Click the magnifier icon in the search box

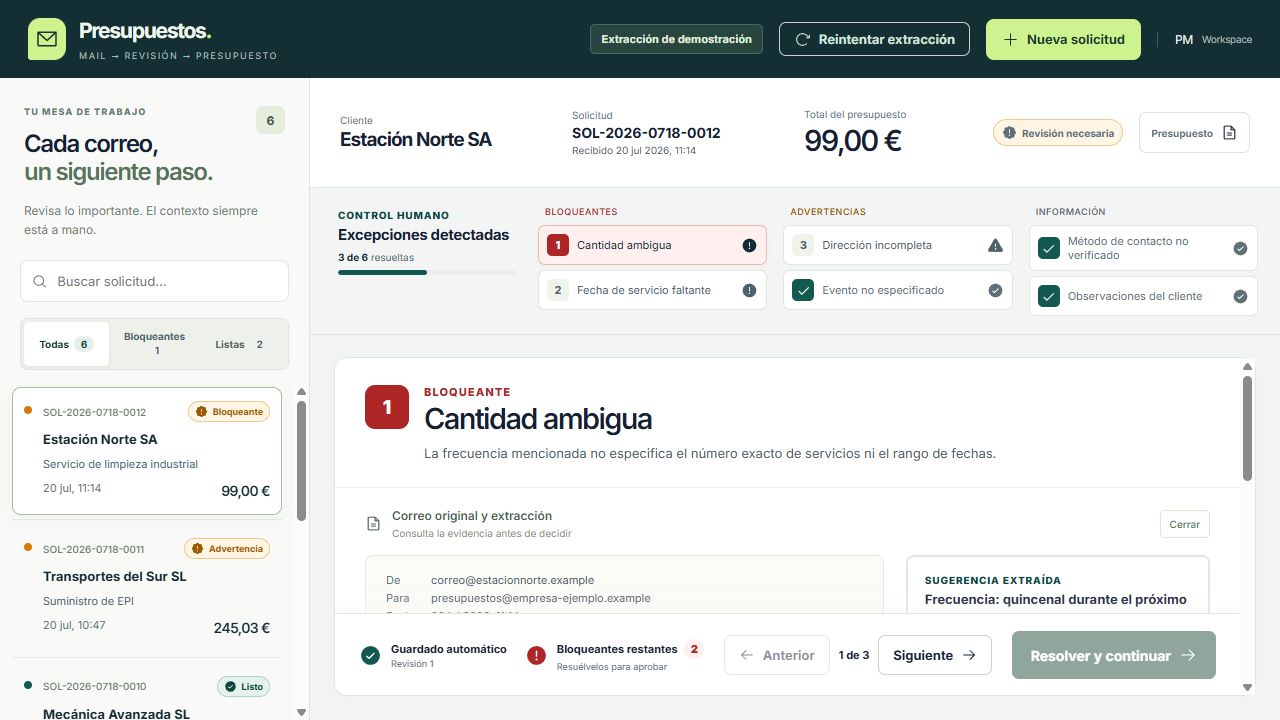coord(40,282)
